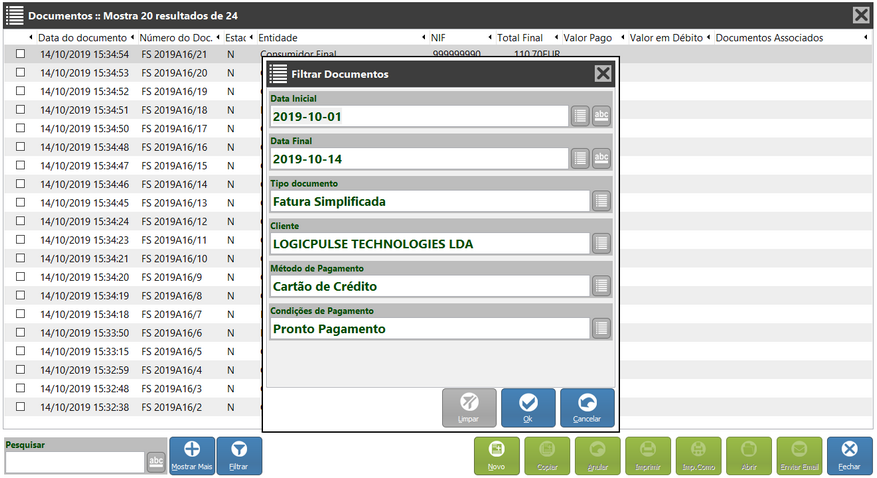
Task: Close the Filtrar Documentos dialog
Action: (x=603, y=73)
